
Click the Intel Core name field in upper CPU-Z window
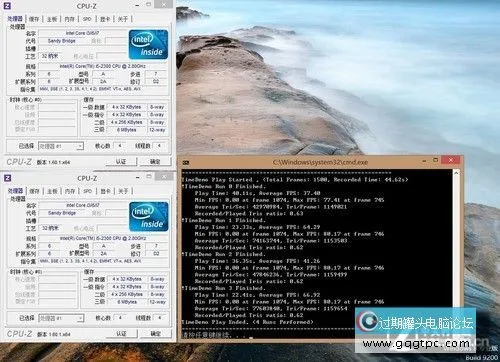pyautogui.click(x=82, y=33)
